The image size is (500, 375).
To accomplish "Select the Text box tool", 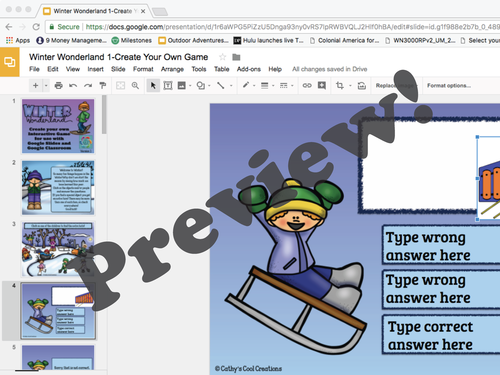I will [168, 86].
